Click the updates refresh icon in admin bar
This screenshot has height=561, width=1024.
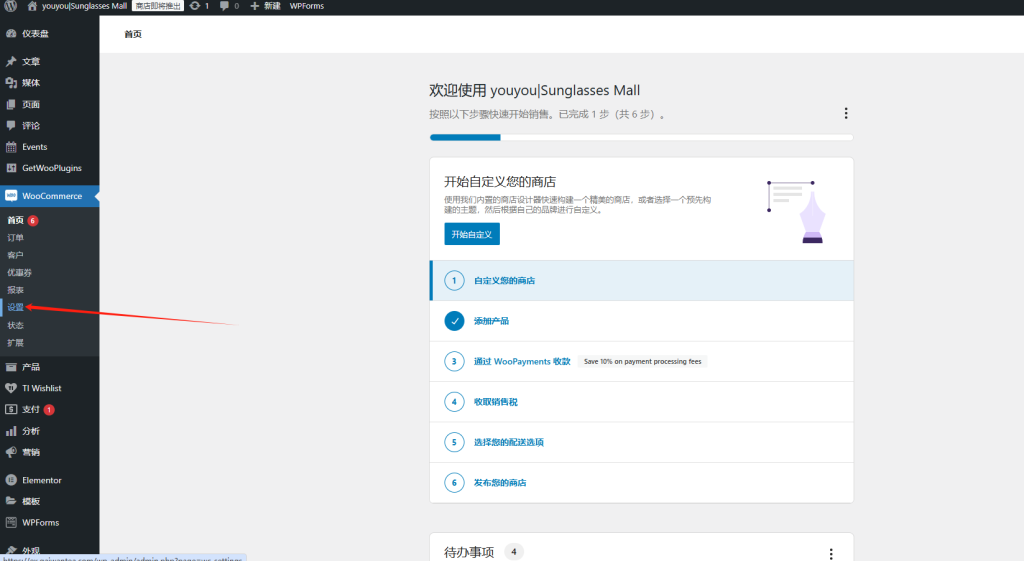[x=194, y=6]
